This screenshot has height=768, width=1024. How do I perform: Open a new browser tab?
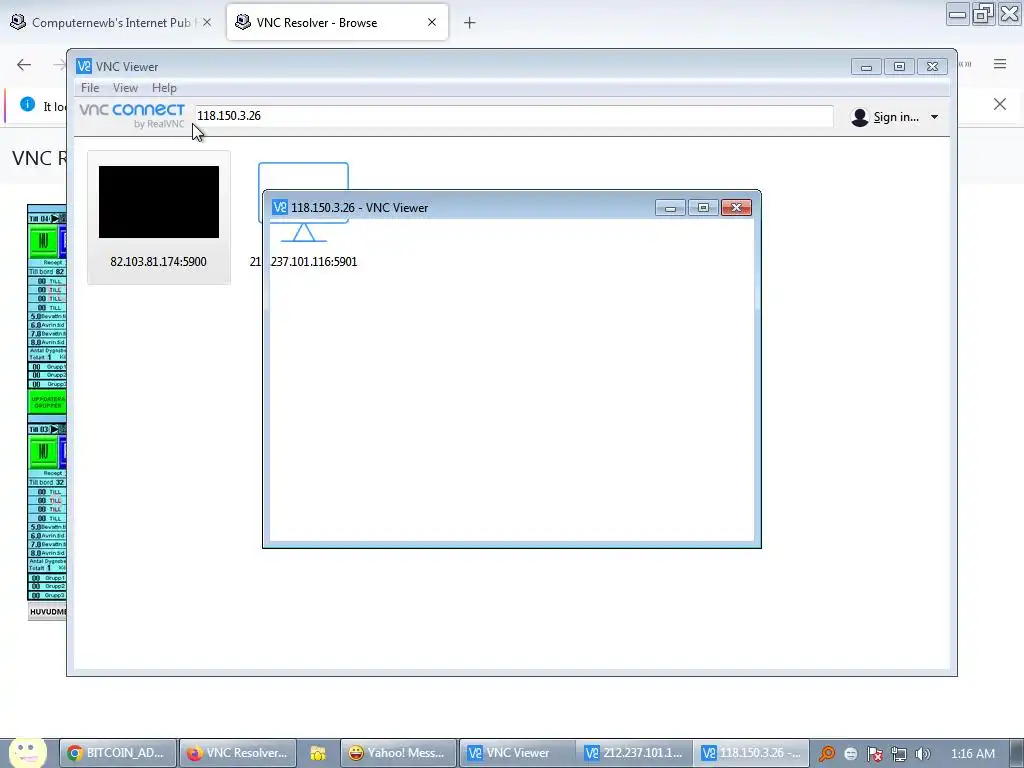[470, 23]
